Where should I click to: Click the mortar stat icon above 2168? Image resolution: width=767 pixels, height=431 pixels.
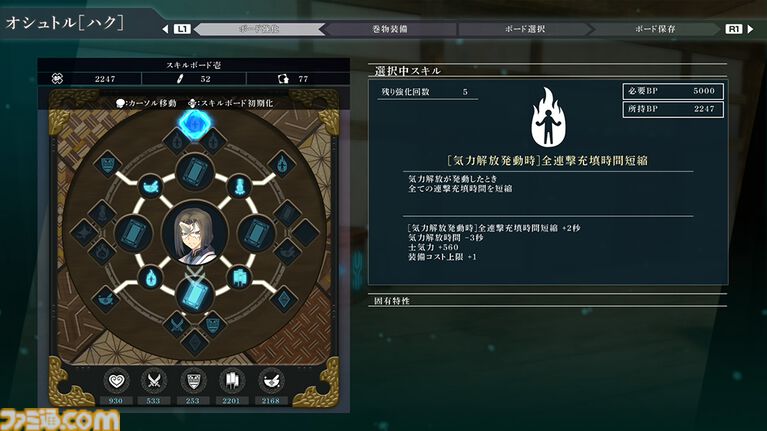click(x=271, y=381)
